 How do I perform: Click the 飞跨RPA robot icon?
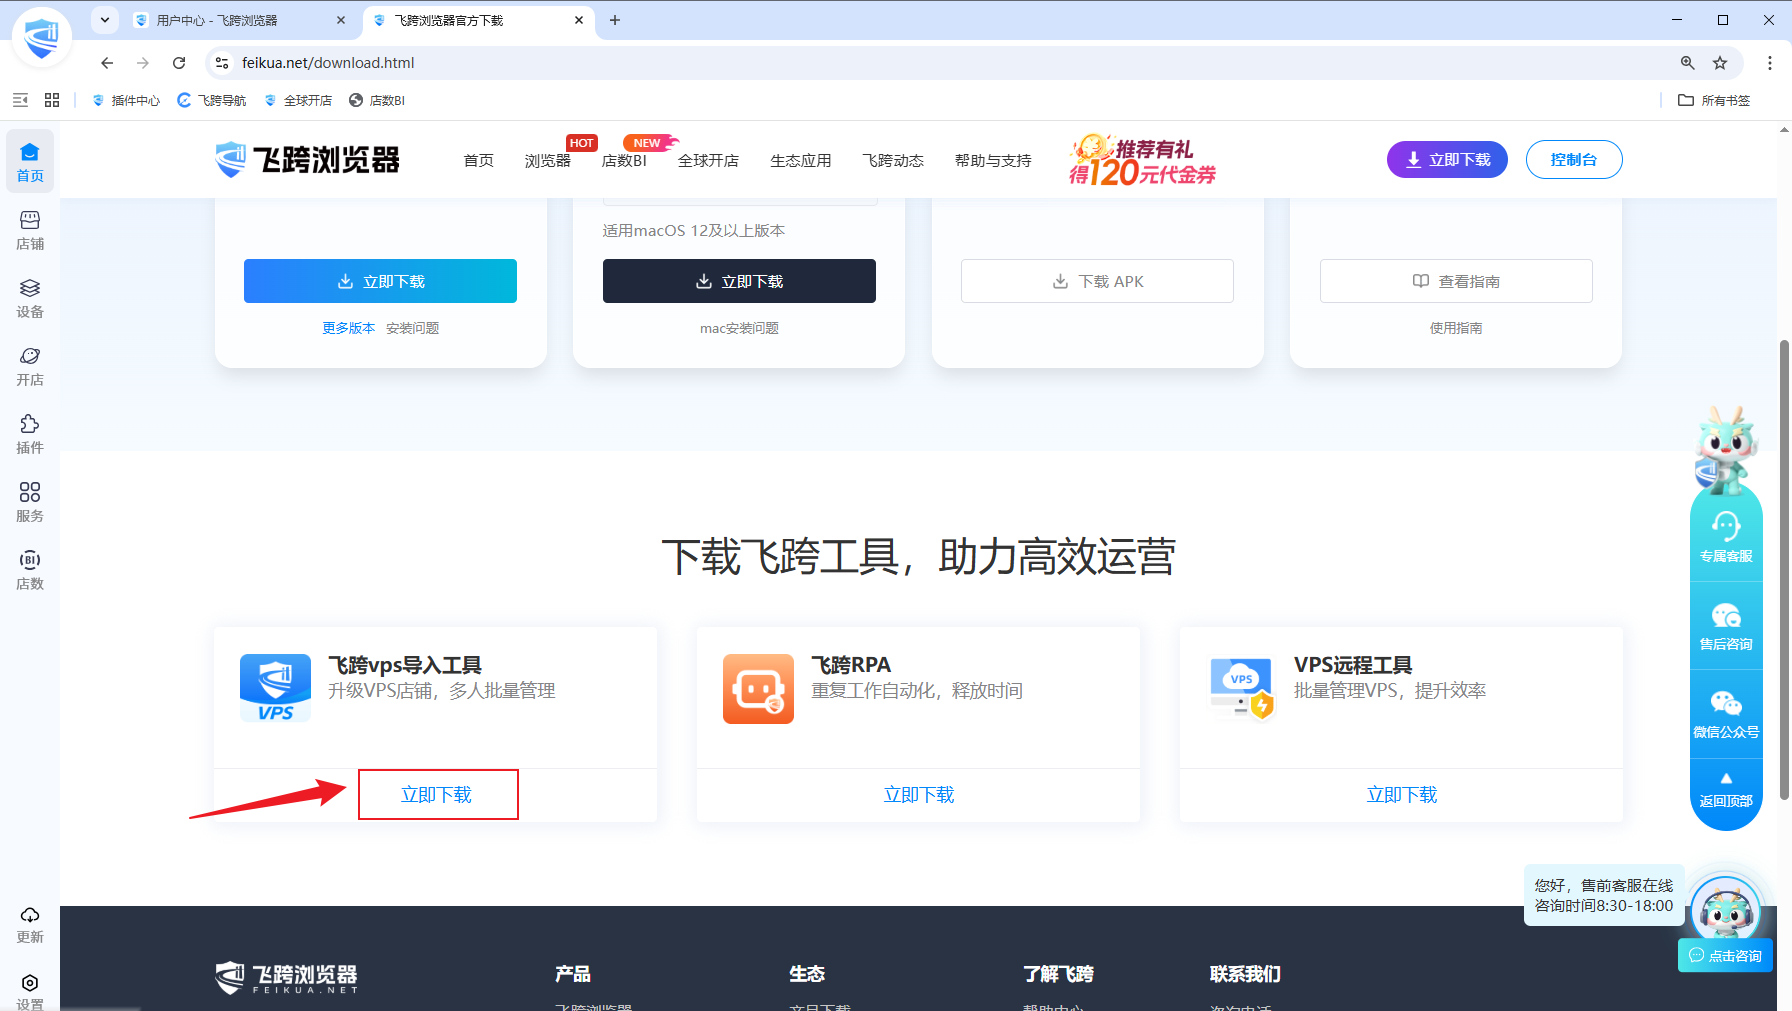(758, 688)
